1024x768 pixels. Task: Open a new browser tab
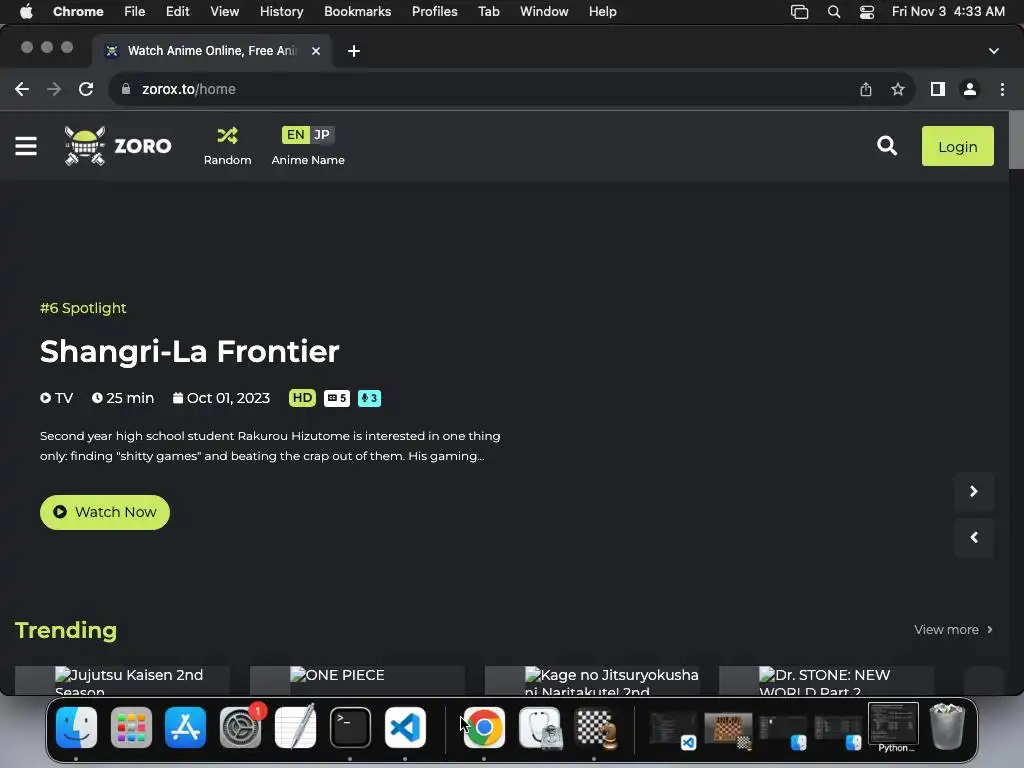tap(353, 51)
